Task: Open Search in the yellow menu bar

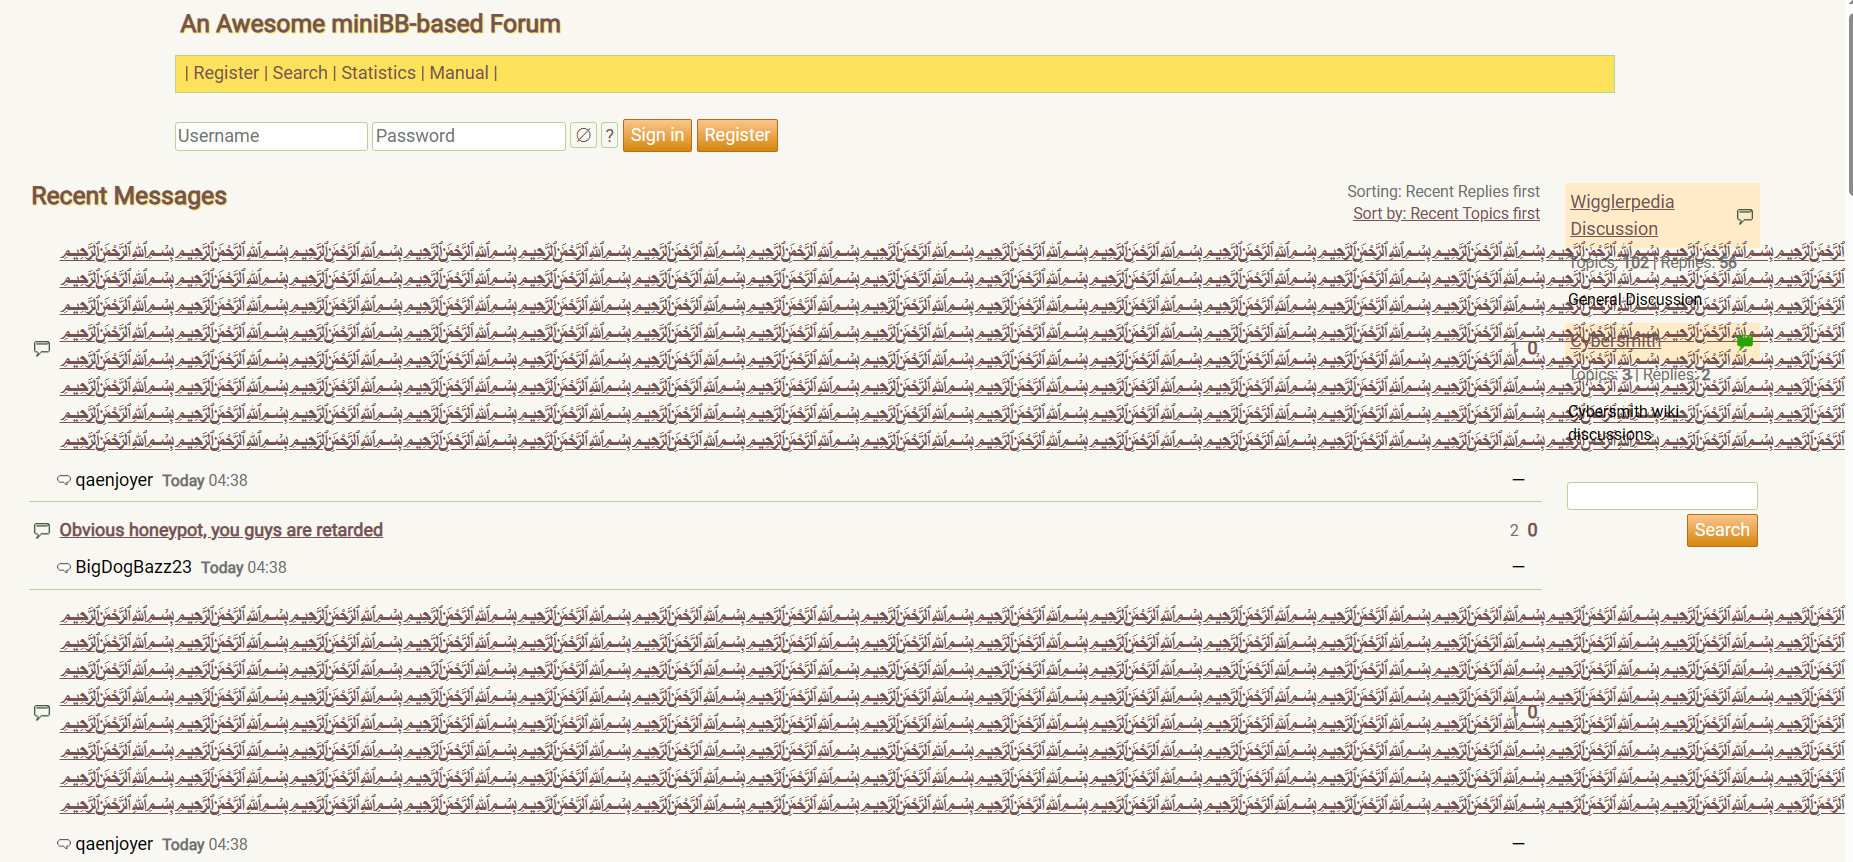Action: pyautogui.click(x=300, y=73)
